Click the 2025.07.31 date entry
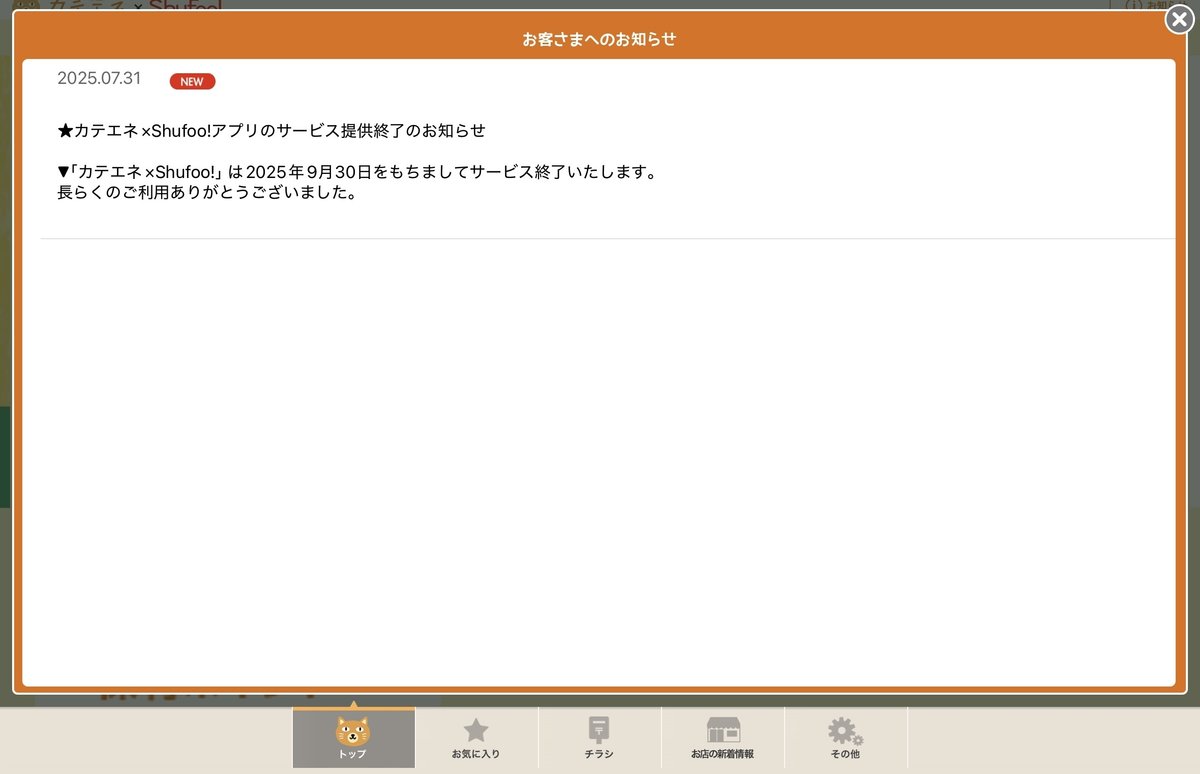 coord(99,78)
